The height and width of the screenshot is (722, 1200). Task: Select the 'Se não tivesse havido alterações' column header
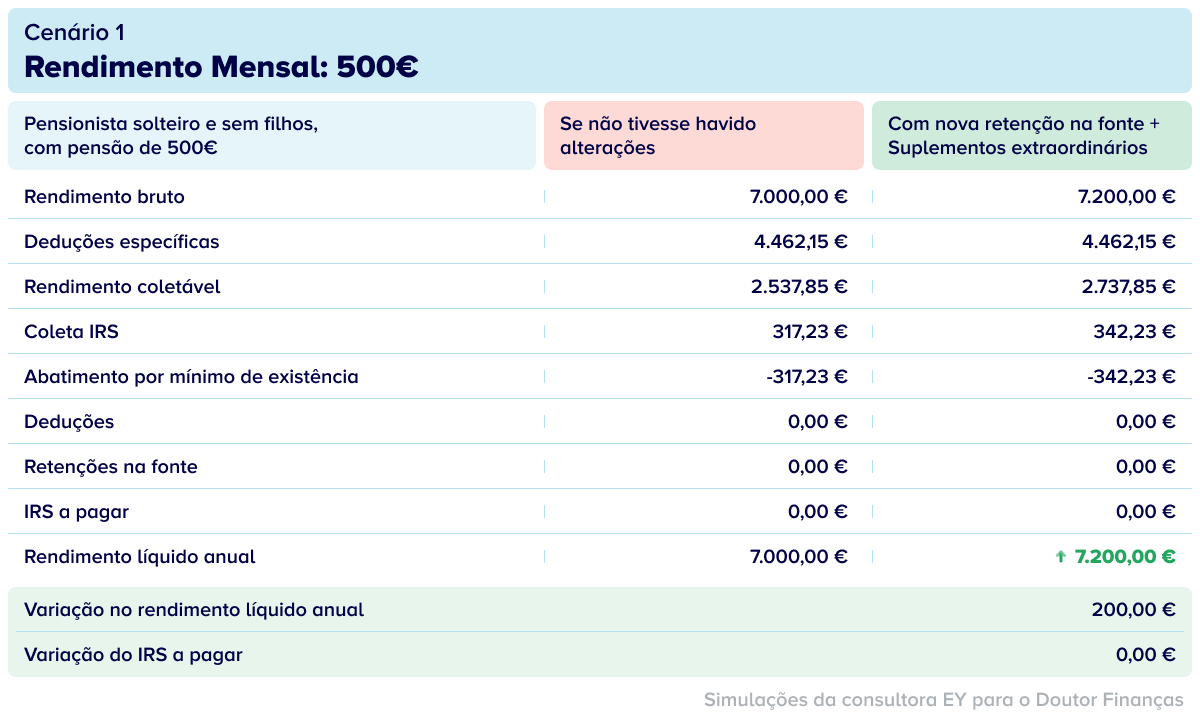click(x=703, y=136)
